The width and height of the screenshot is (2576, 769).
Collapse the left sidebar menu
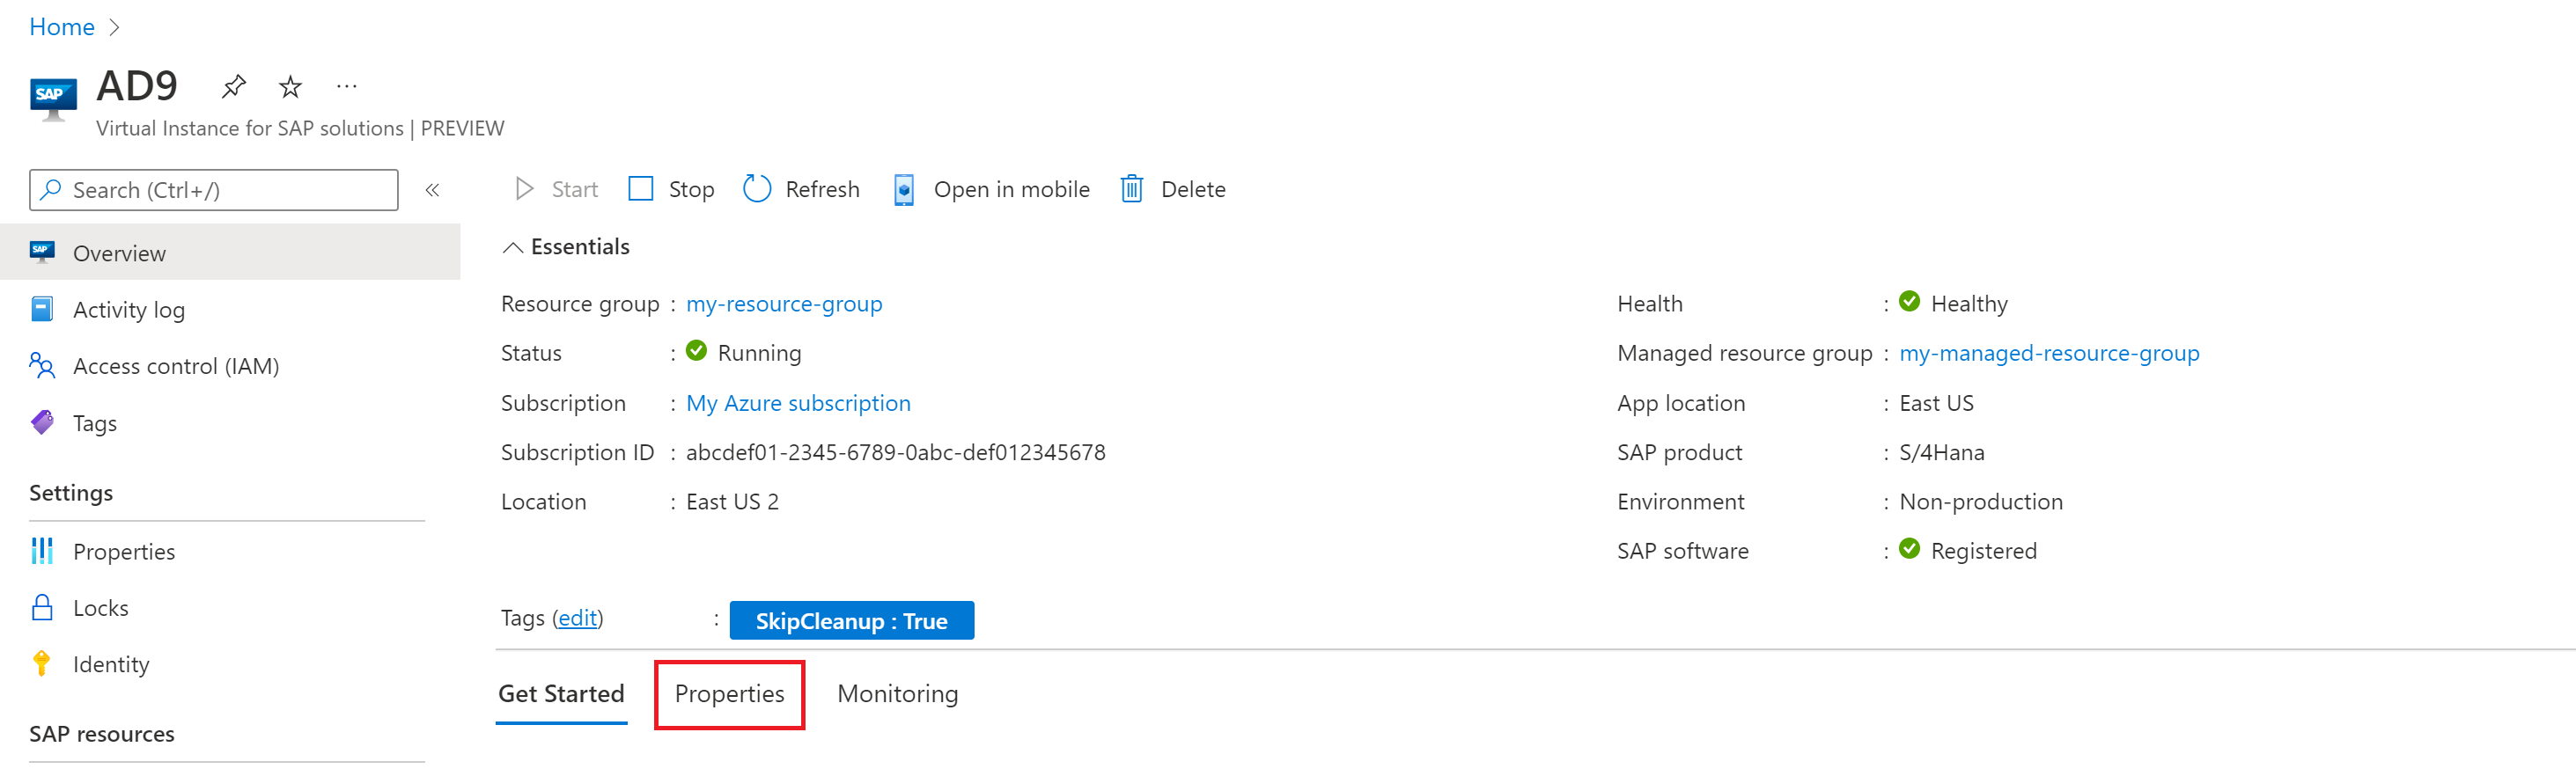(x=432, y=190)
